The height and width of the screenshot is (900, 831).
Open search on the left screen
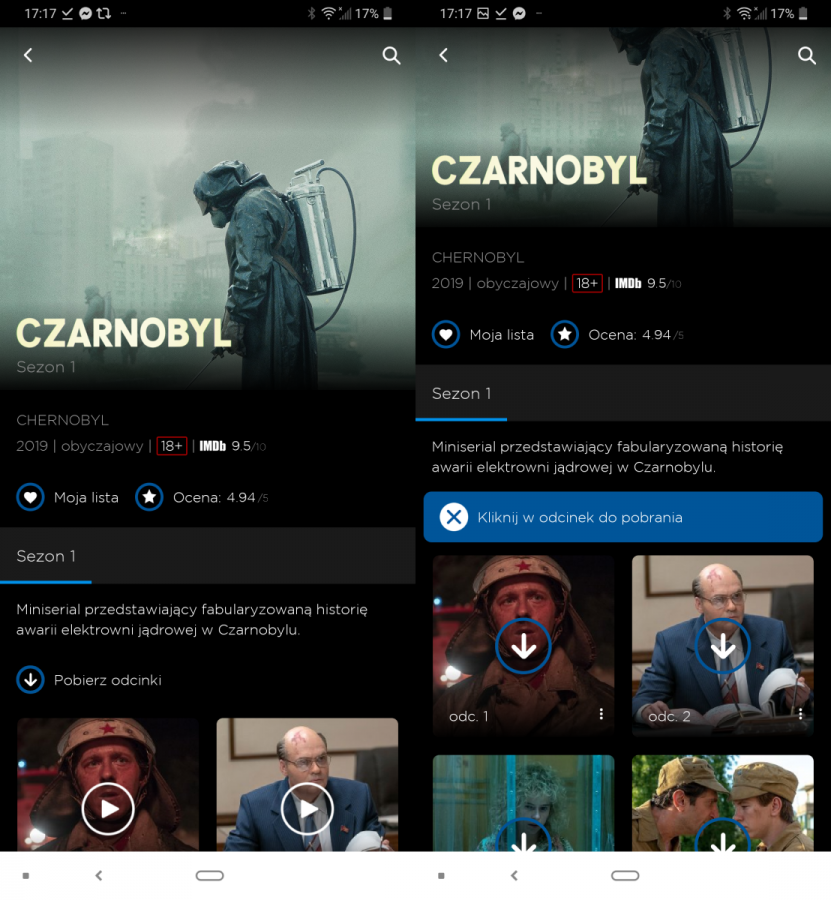point(391,55)
